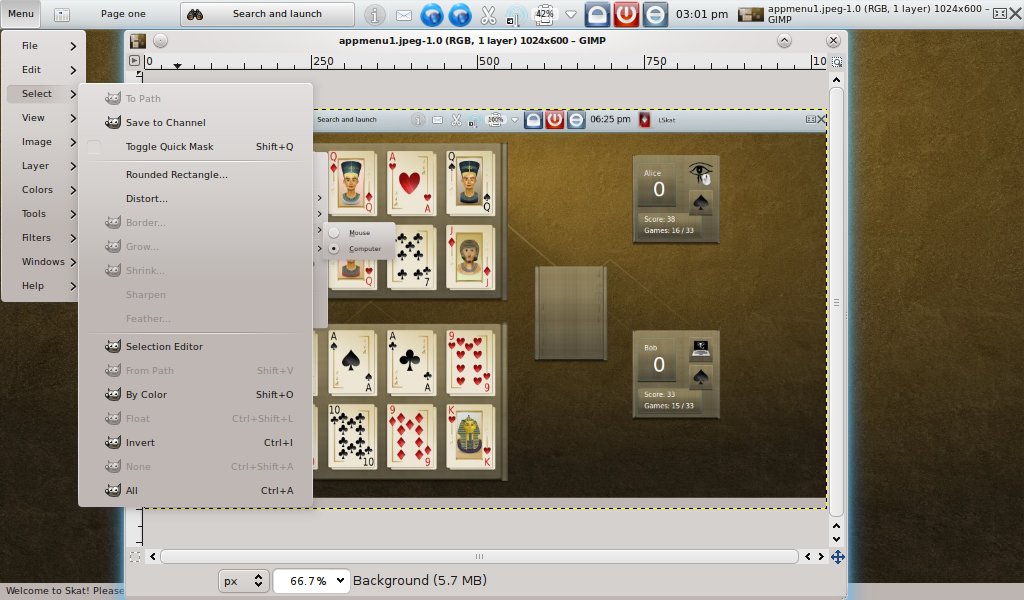Viewport: 1024px width, 600px height.
Task: Click the pager icon beside Menu button
Action: [x=61, y=14]
